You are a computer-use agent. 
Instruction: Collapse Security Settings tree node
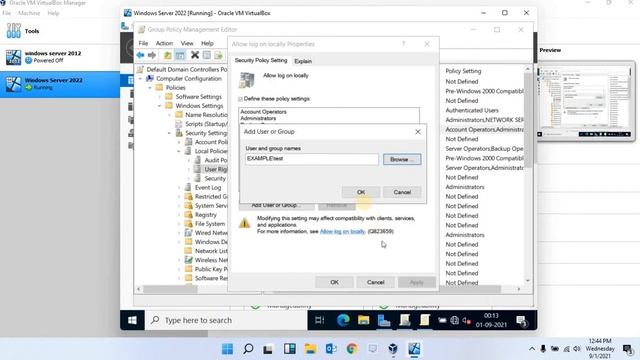[x=170, y=133]
